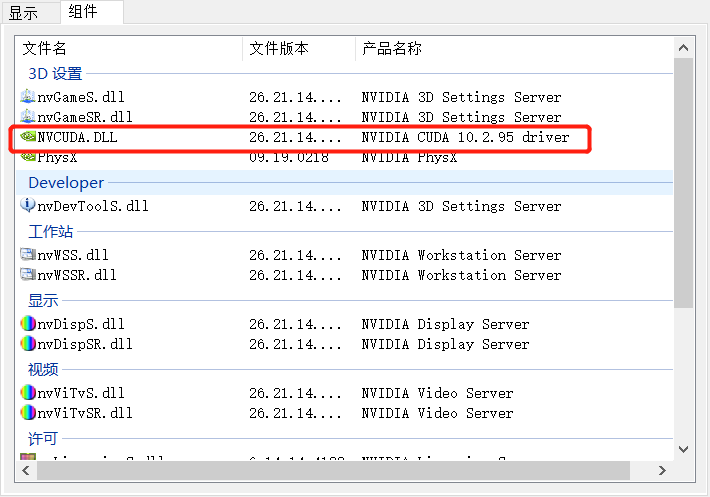The image size is (710, 497).
Task: Select the nvDispSR.dll file name
Action: tap(85, 344)
